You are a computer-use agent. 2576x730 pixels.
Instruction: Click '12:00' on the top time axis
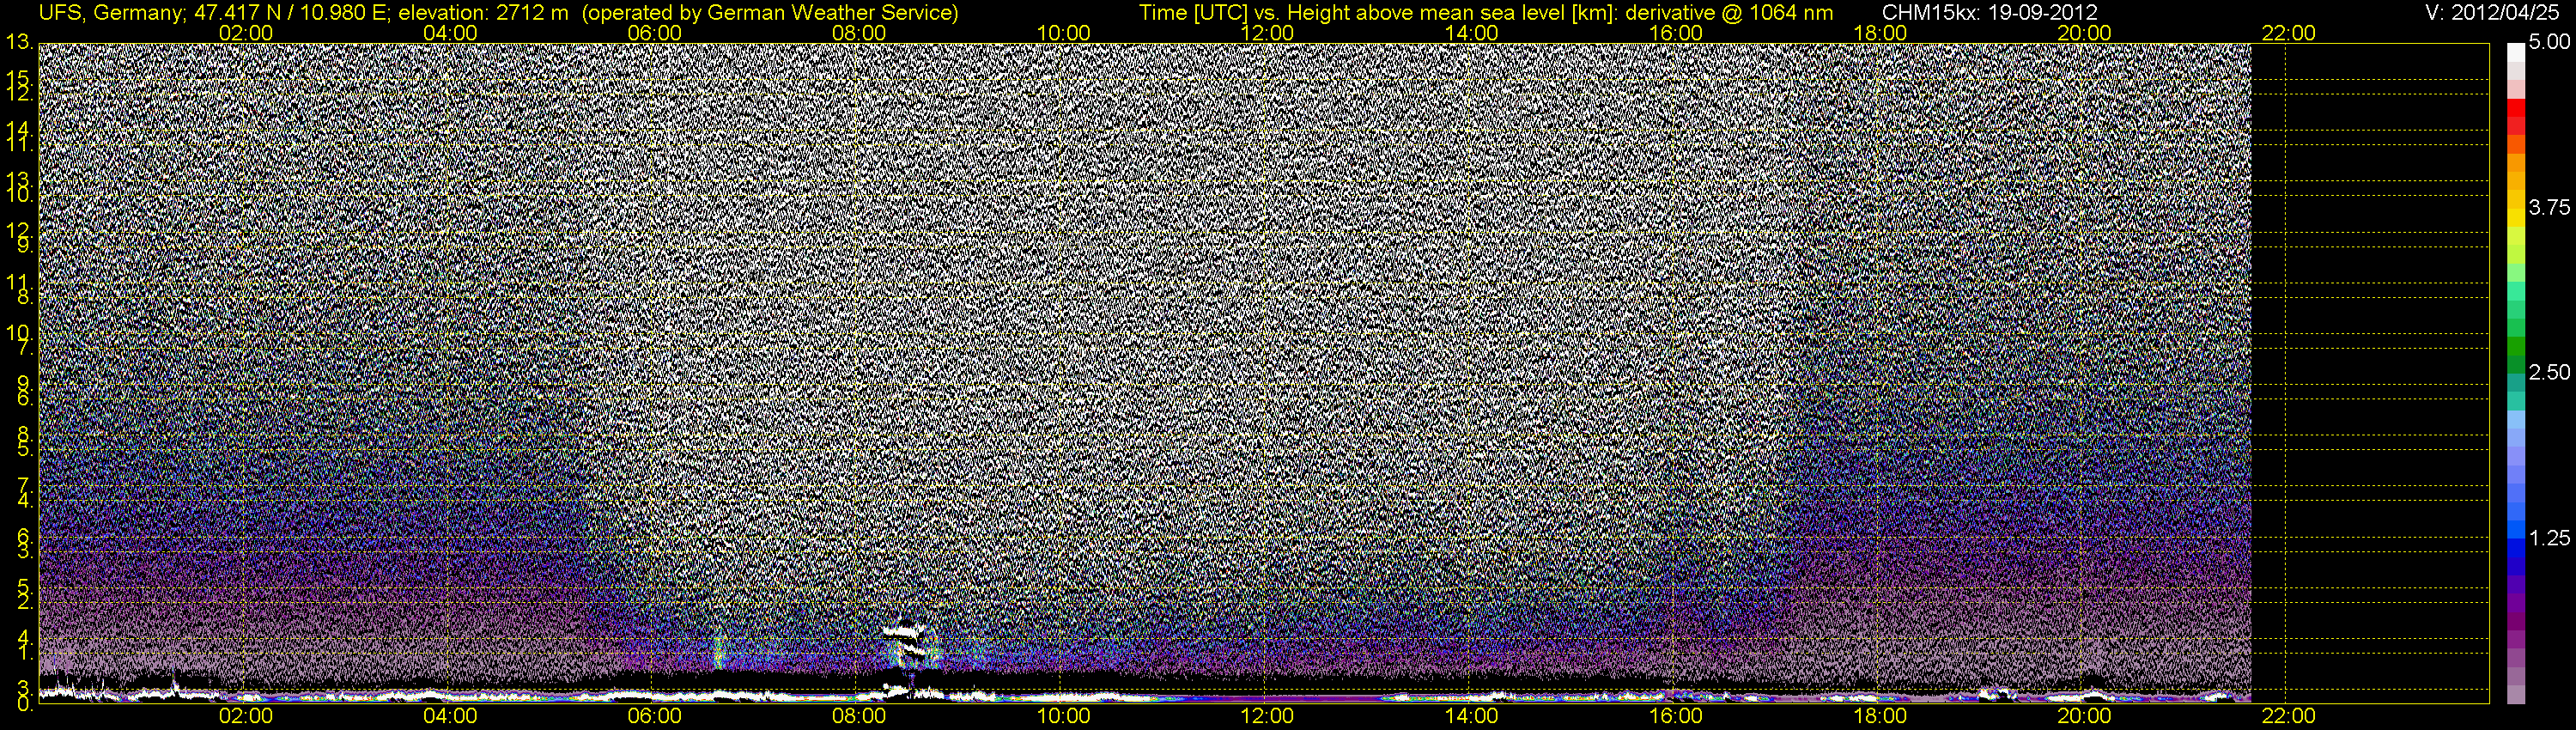pos(1267,33)
